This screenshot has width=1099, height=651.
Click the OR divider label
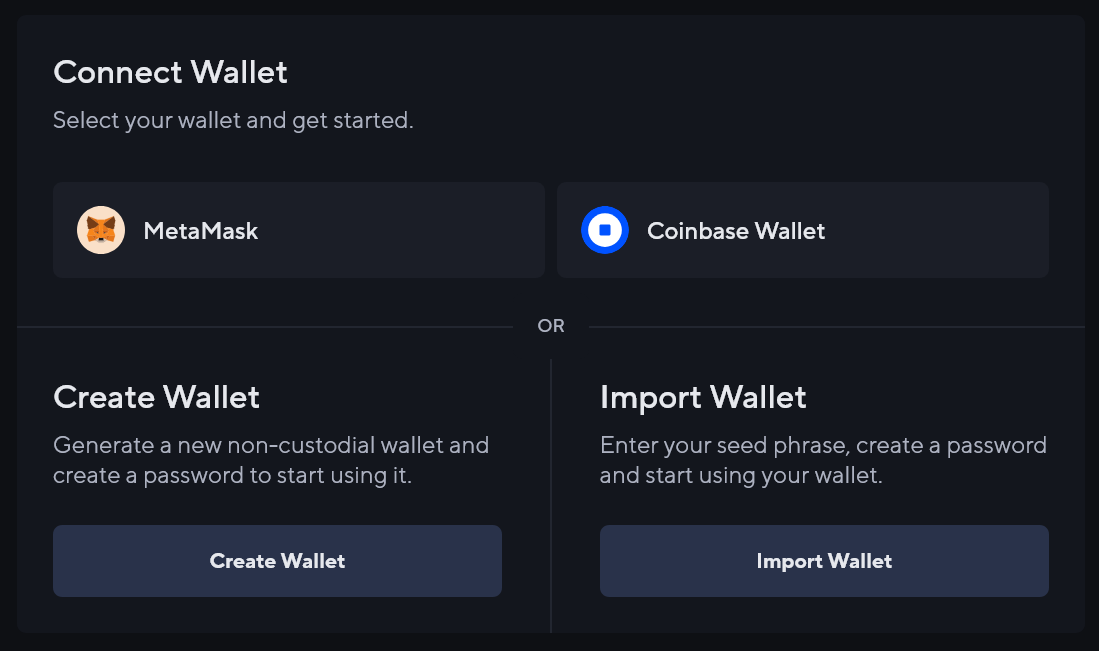[x=550, y=325]
